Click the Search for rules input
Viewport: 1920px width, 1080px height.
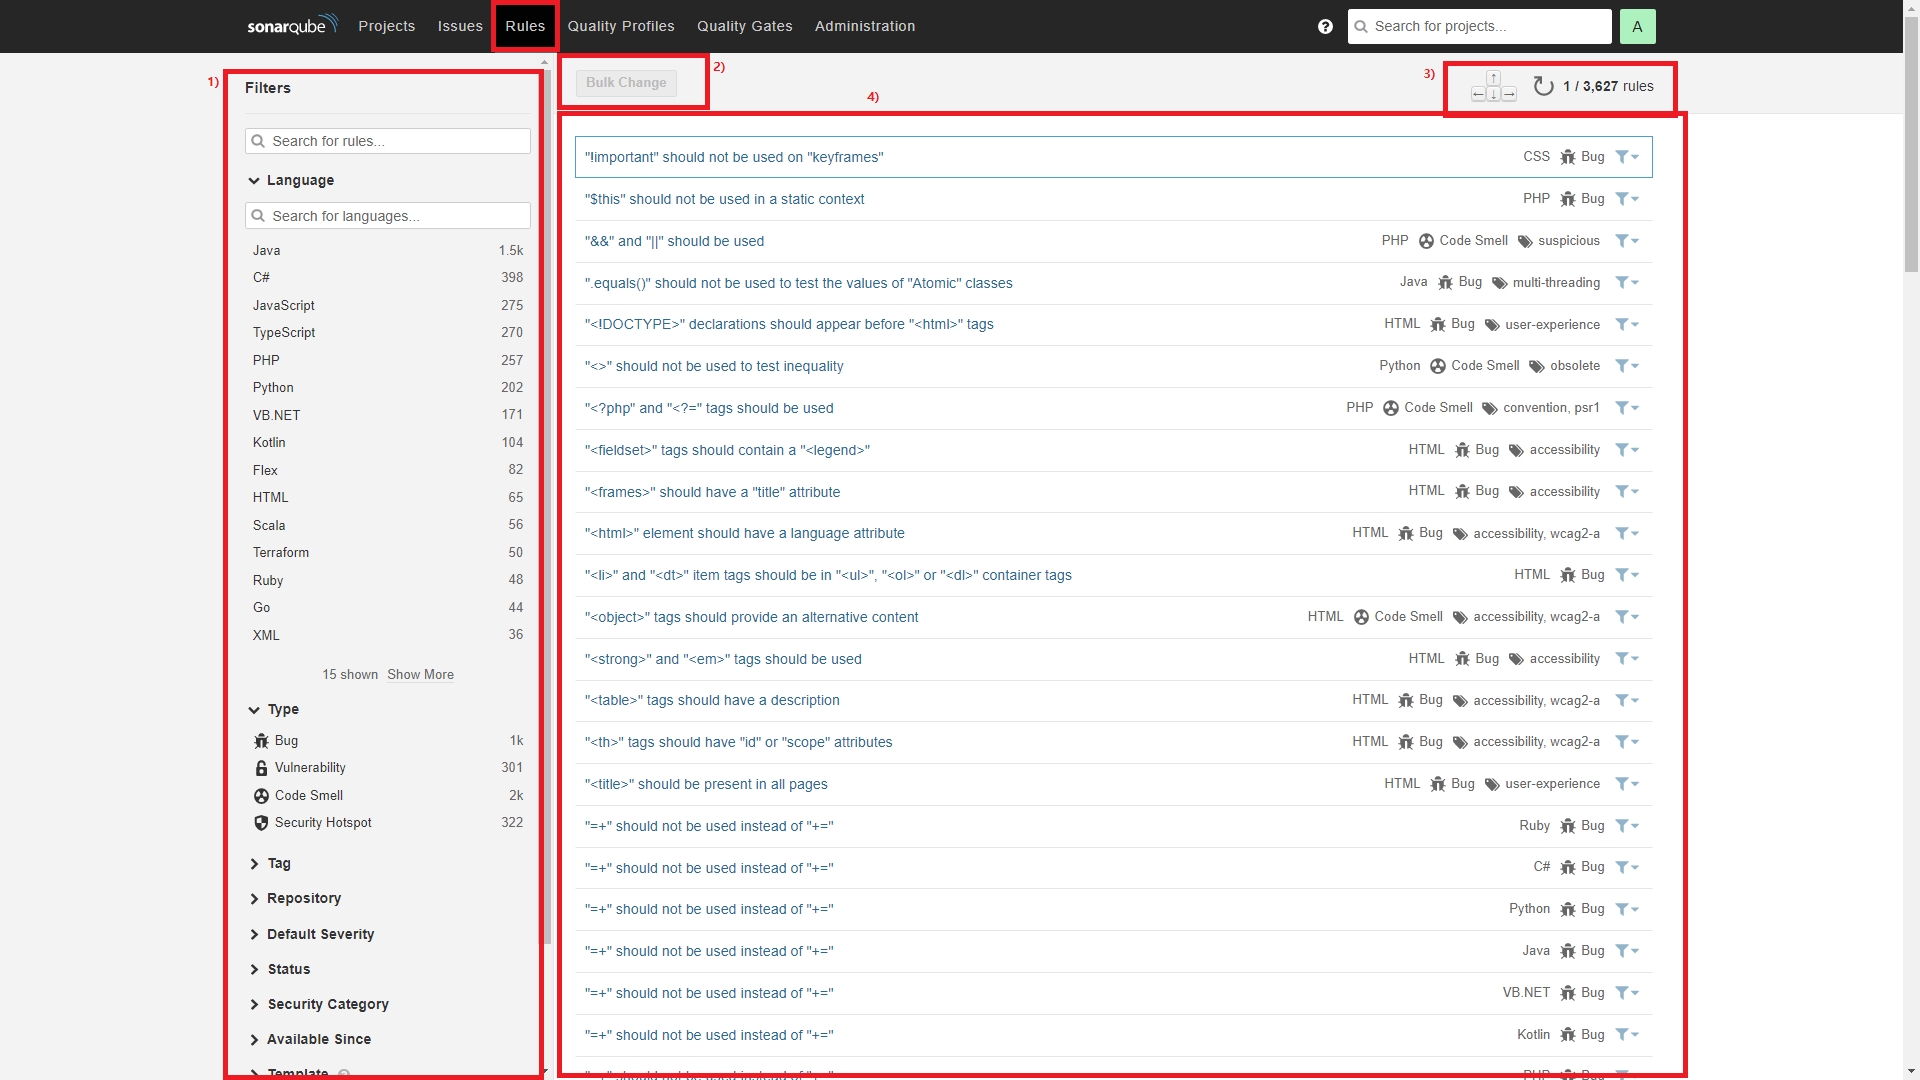tap(388, 142)
